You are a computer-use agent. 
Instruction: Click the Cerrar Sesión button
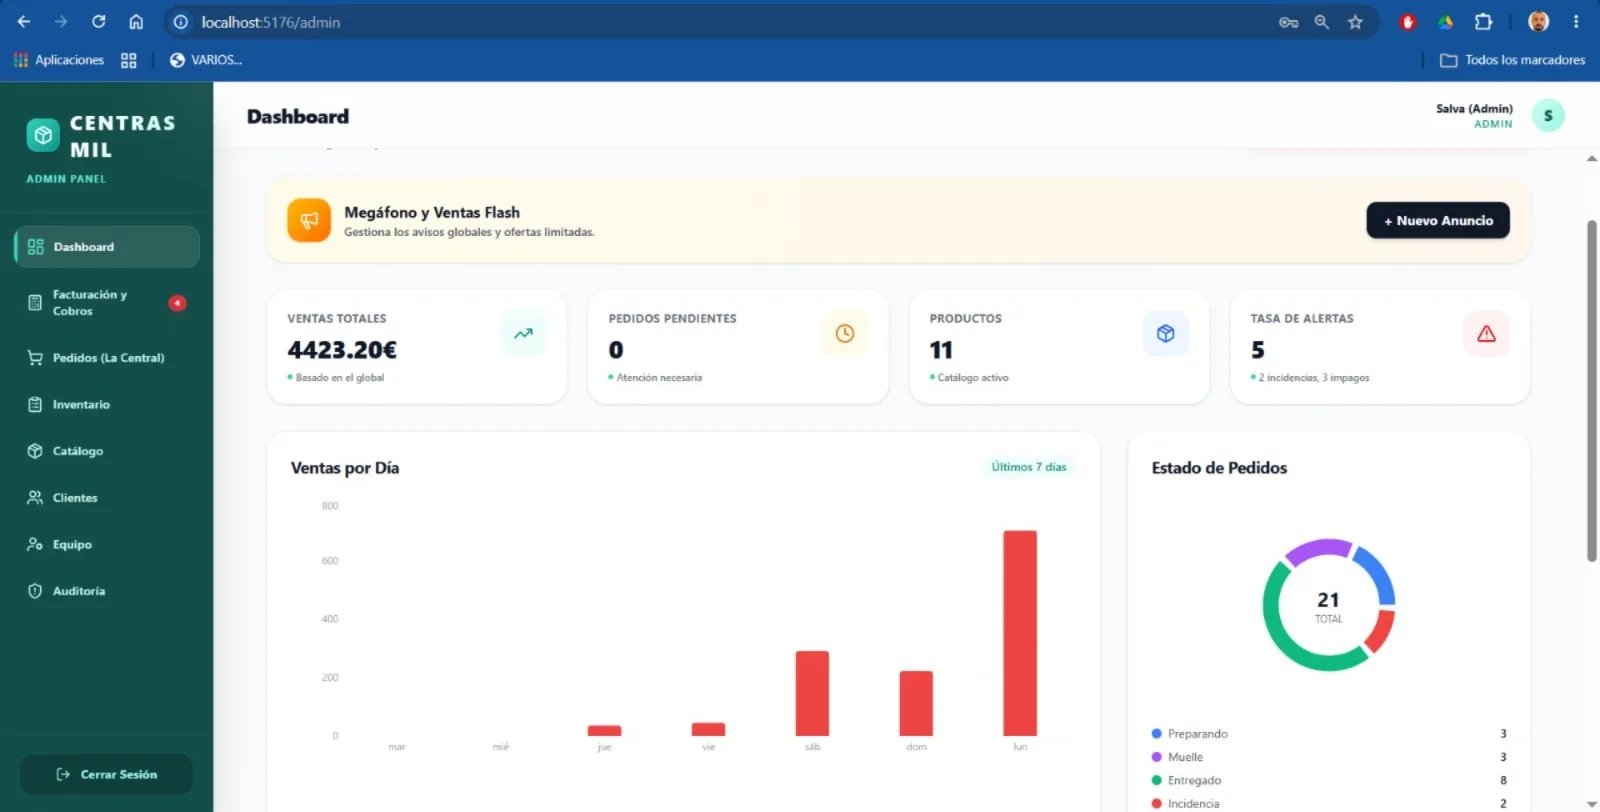click(x=106, y=774)
